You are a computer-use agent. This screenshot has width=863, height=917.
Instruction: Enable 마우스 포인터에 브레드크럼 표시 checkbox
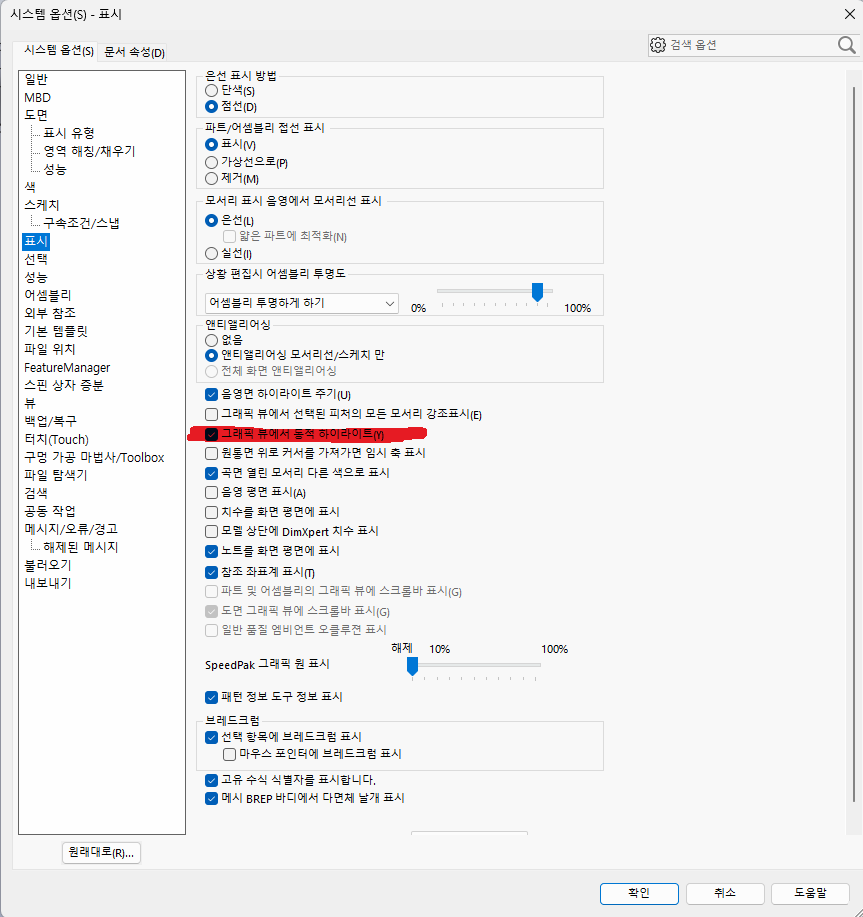[230, 754]
